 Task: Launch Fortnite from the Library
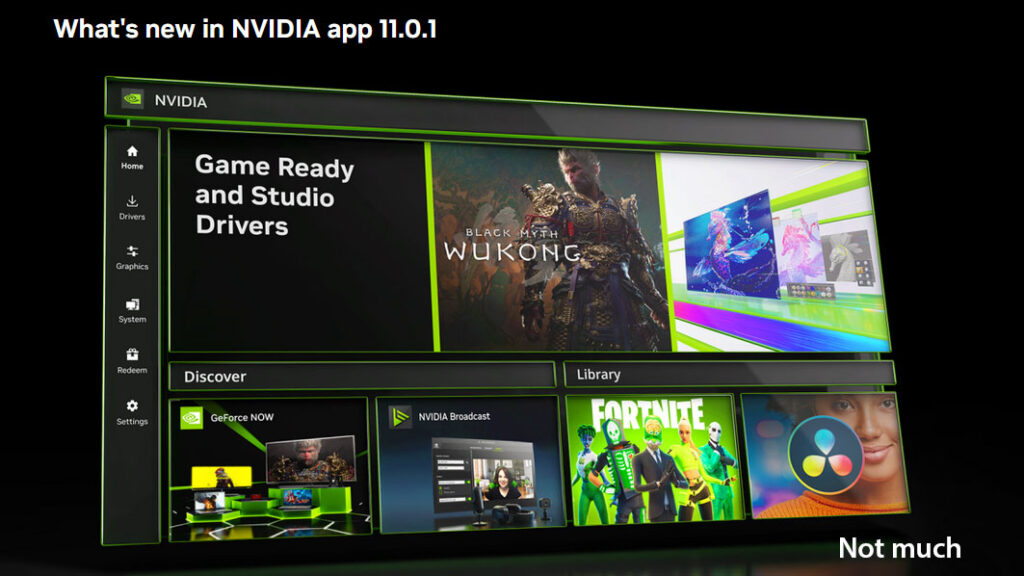(x=654, y=458)
